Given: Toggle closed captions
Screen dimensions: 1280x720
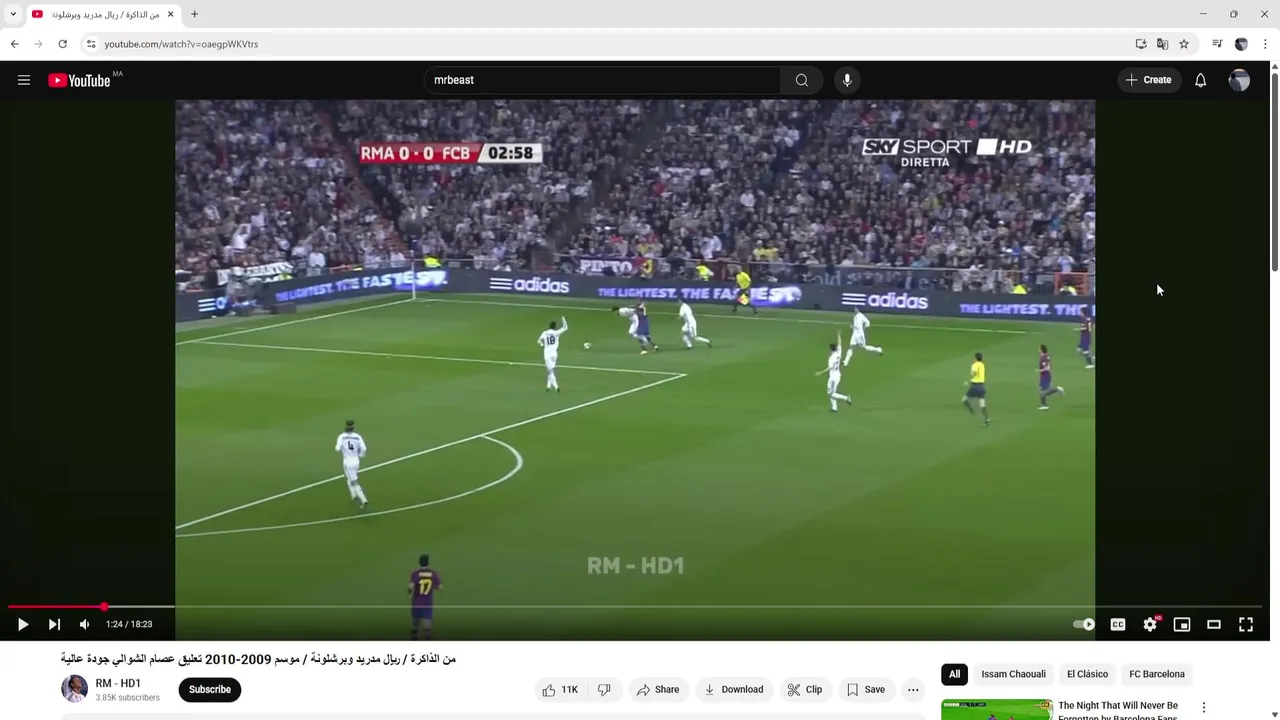Looking at the screenshot, I should point(1118,624).
